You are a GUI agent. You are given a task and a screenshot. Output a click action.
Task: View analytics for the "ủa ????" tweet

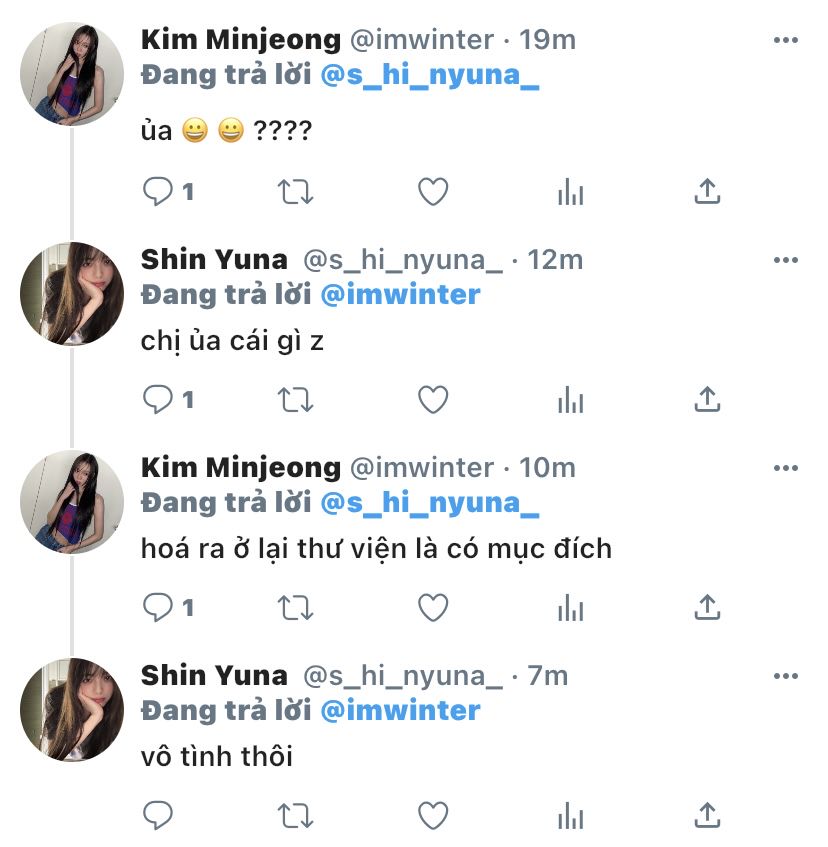pos(570,192)
